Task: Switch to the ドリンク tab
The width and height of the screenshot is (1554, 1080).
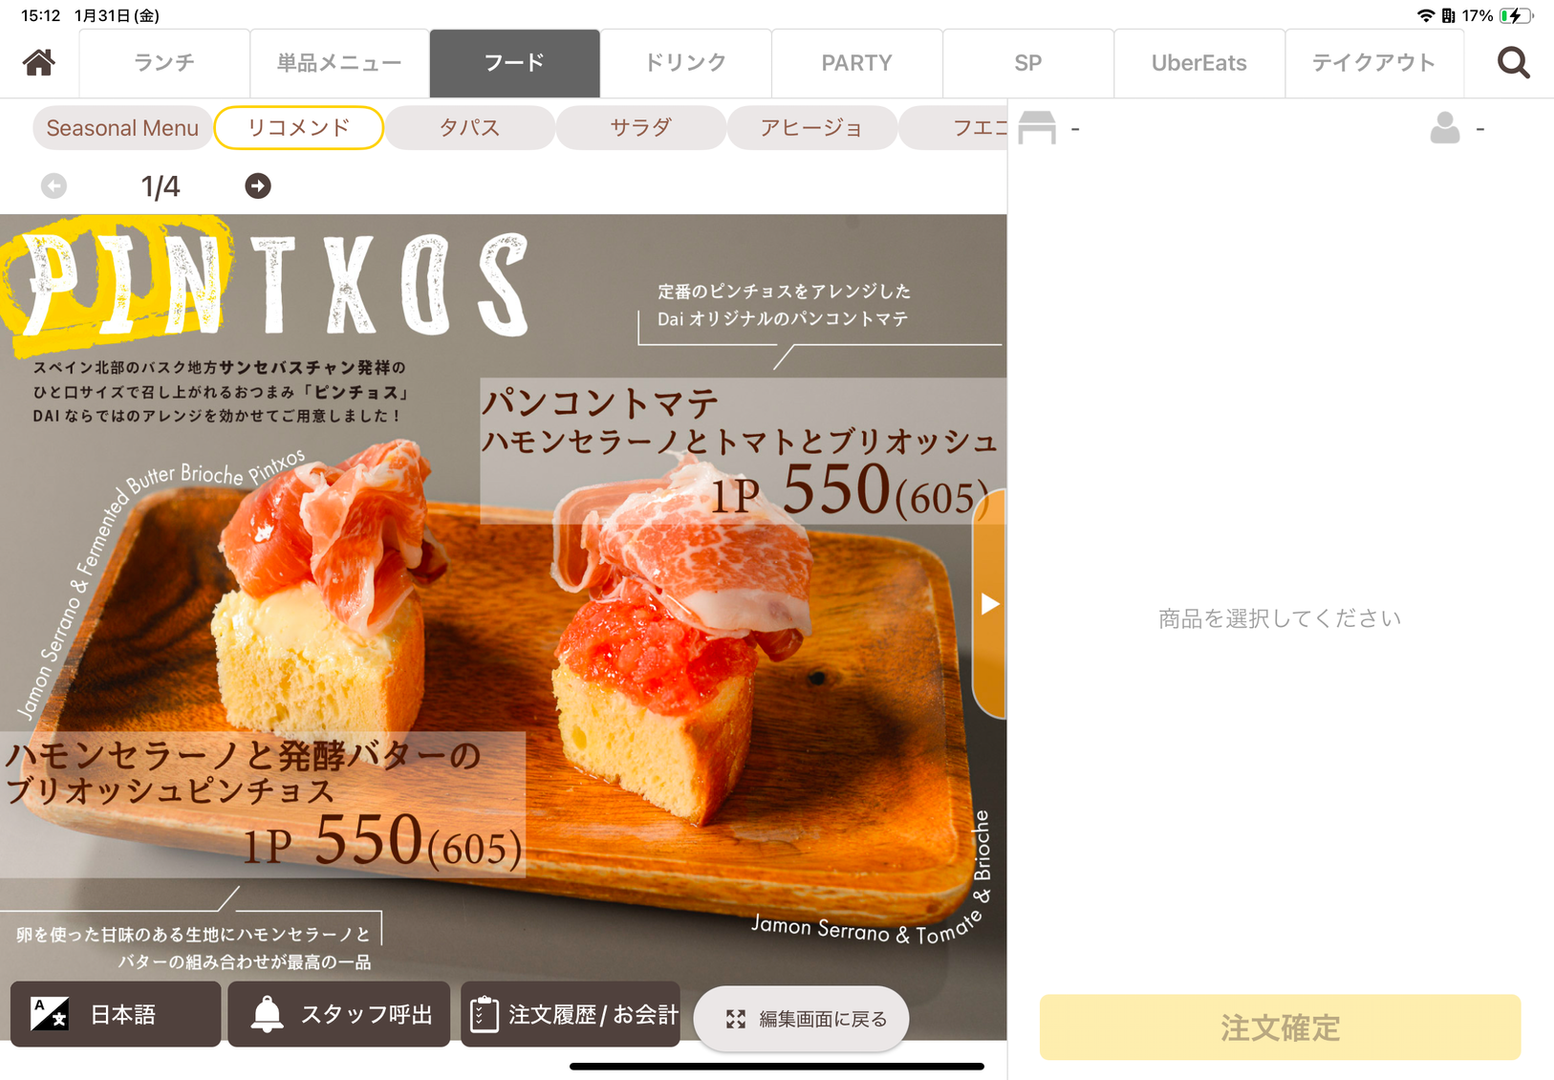Action: click(x=686, y=63)
